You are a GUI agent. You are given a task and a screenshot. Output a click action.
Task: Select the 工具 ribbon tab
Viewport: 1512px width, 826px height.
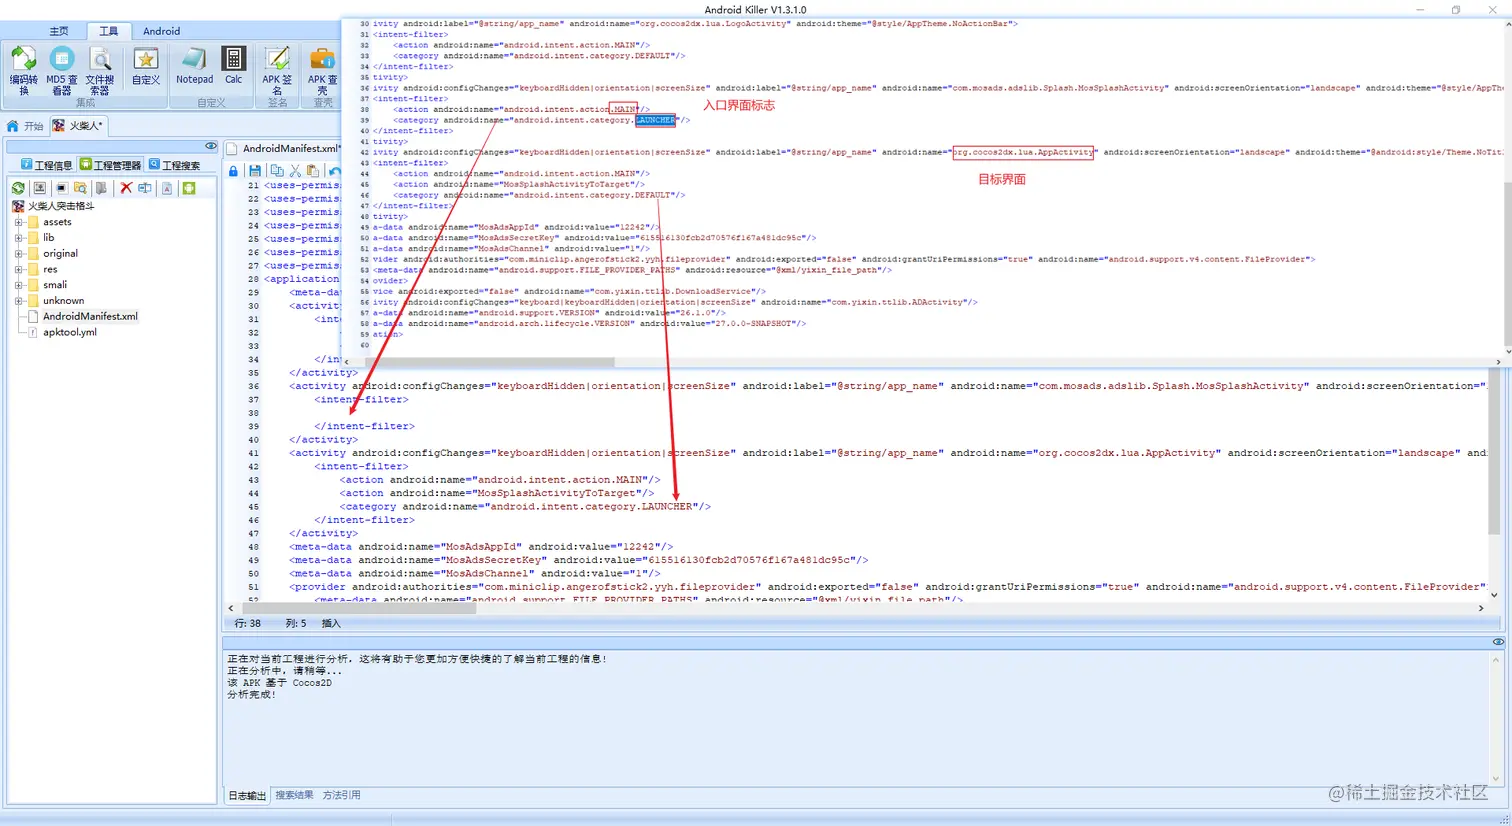[108, 31]
